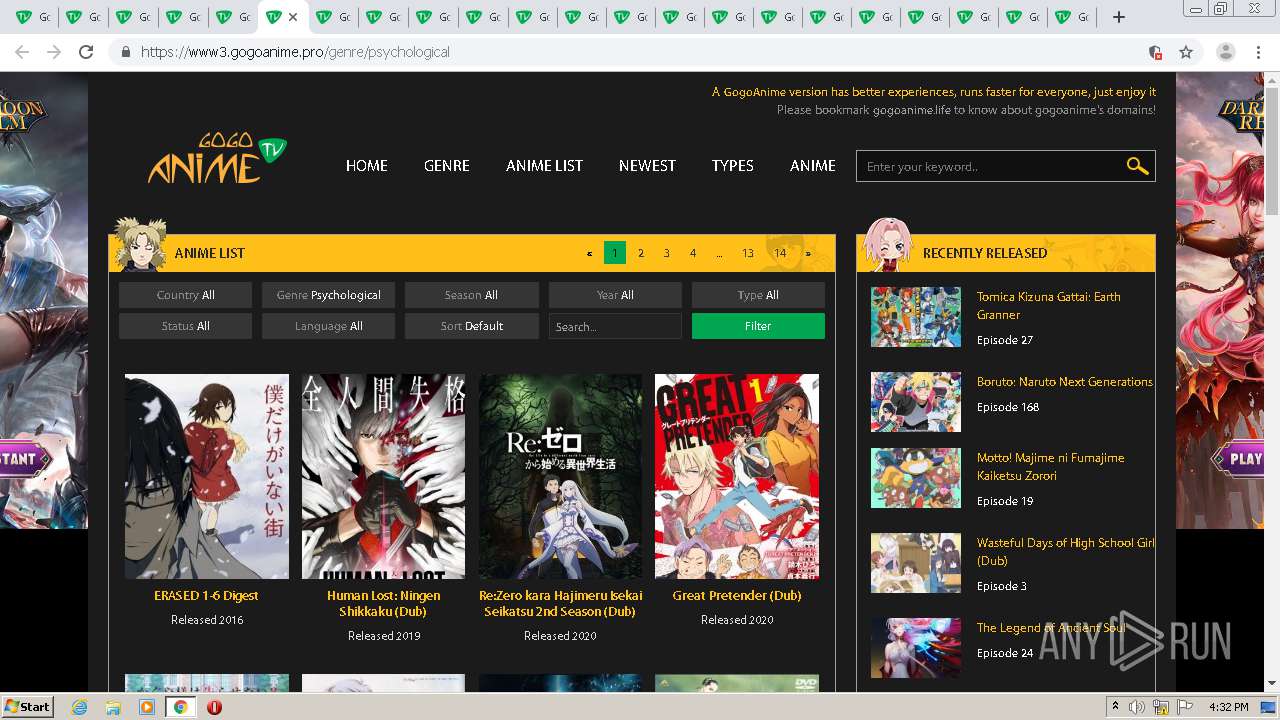This screenshot has height=720, width=1280.
Task: Open Internet Explorer from taskbar
Action: point(80,707)
